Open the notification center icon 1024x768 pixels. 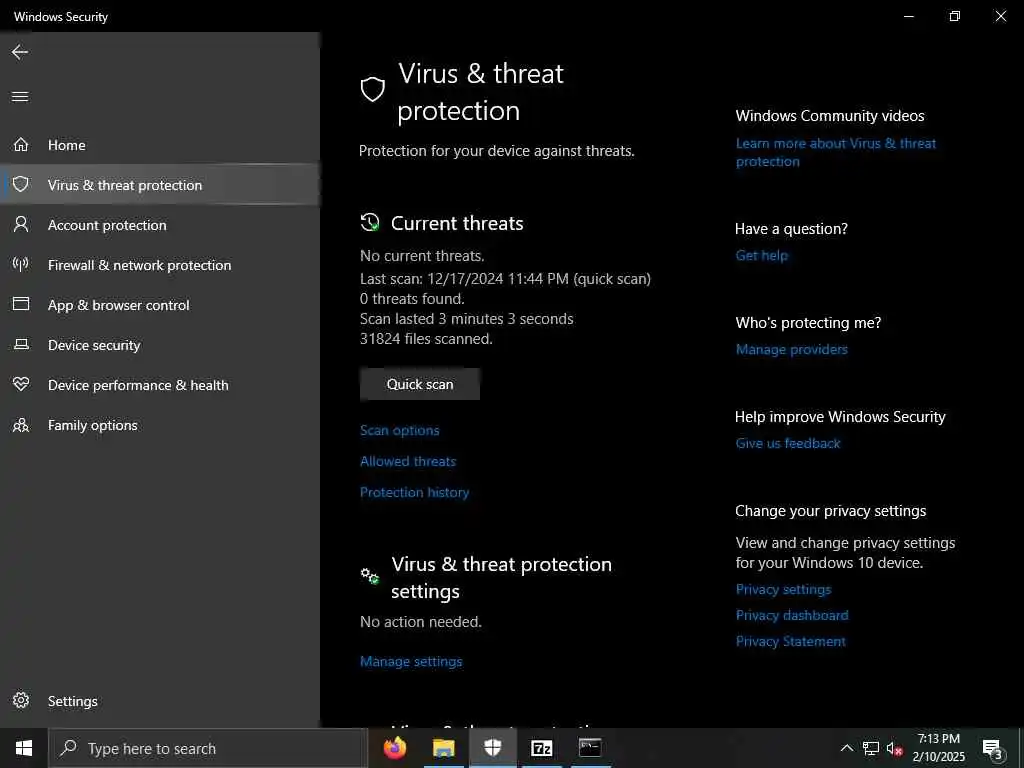(993, 749)
